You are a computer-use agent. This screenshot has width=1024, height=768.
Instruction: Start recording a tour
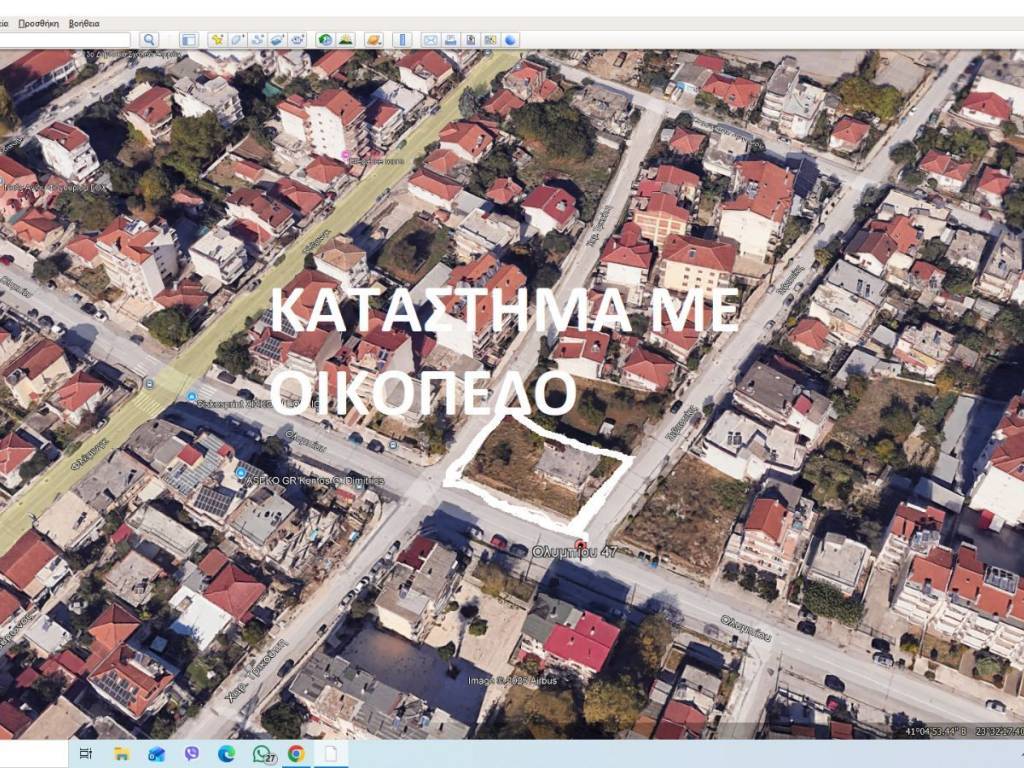tap(297, 40)
